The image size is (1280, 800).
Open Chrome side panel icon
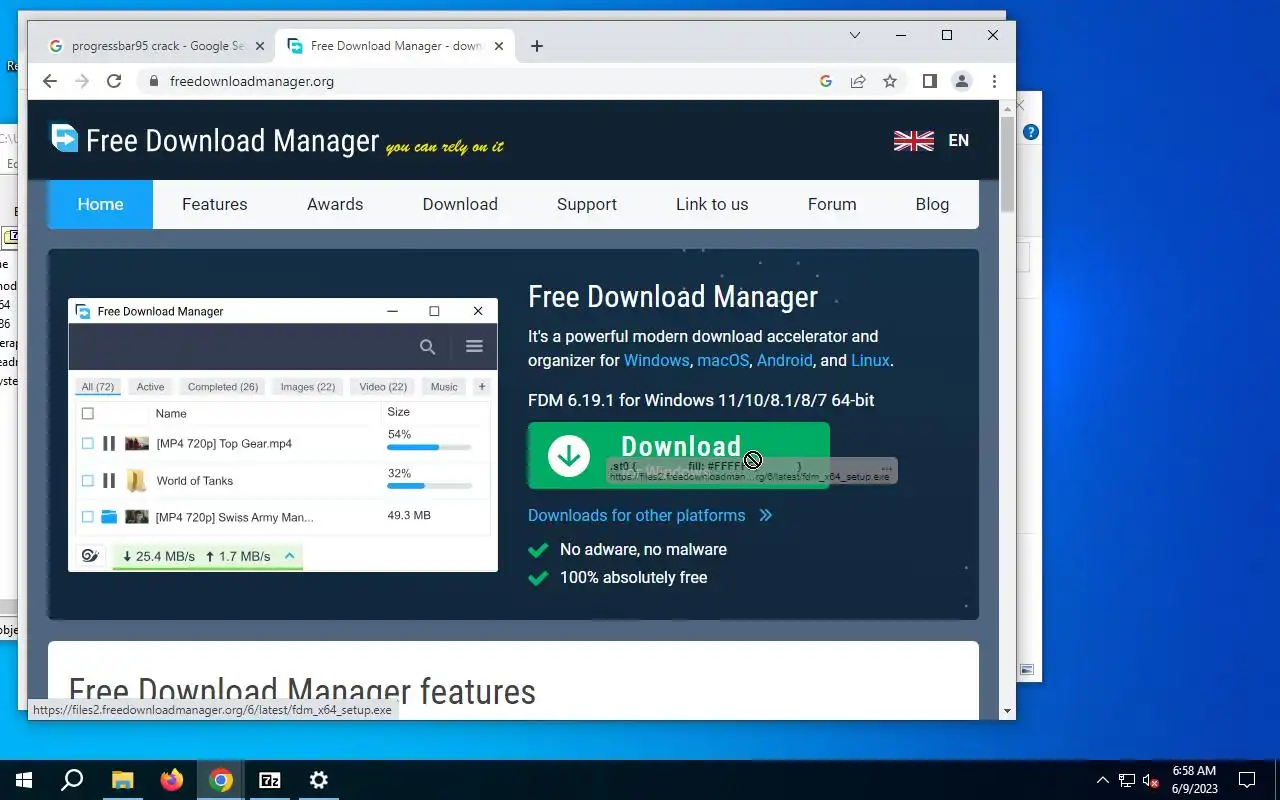(x=930, y=81)
